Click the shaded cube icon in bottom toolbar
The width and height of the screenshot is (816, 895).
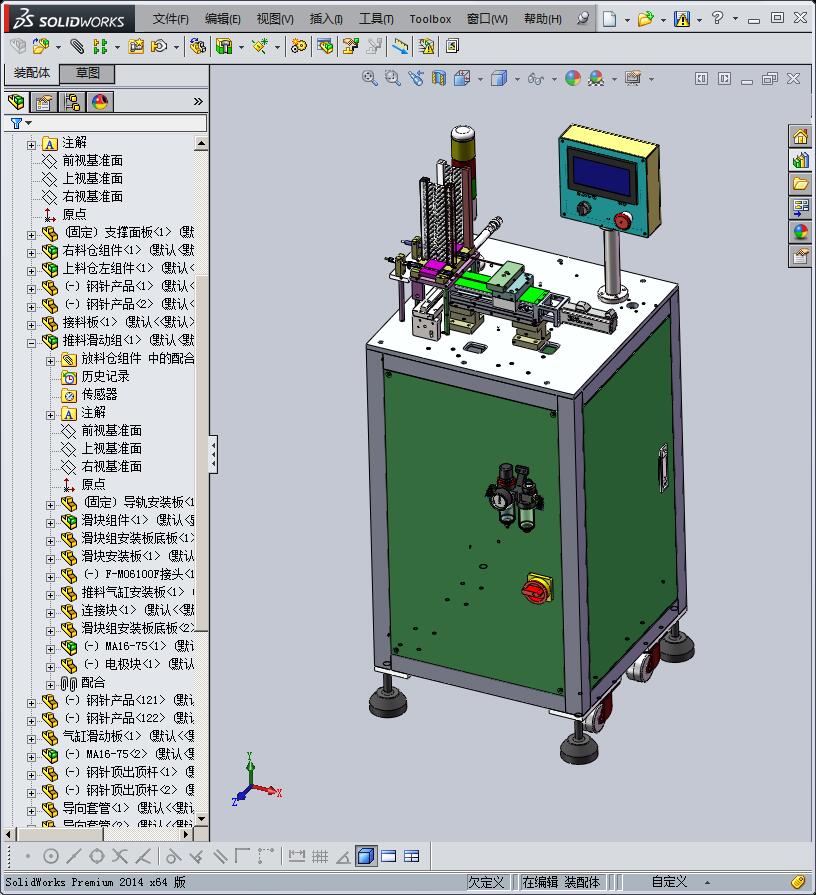pyautogui.click(x=366, y=856)
